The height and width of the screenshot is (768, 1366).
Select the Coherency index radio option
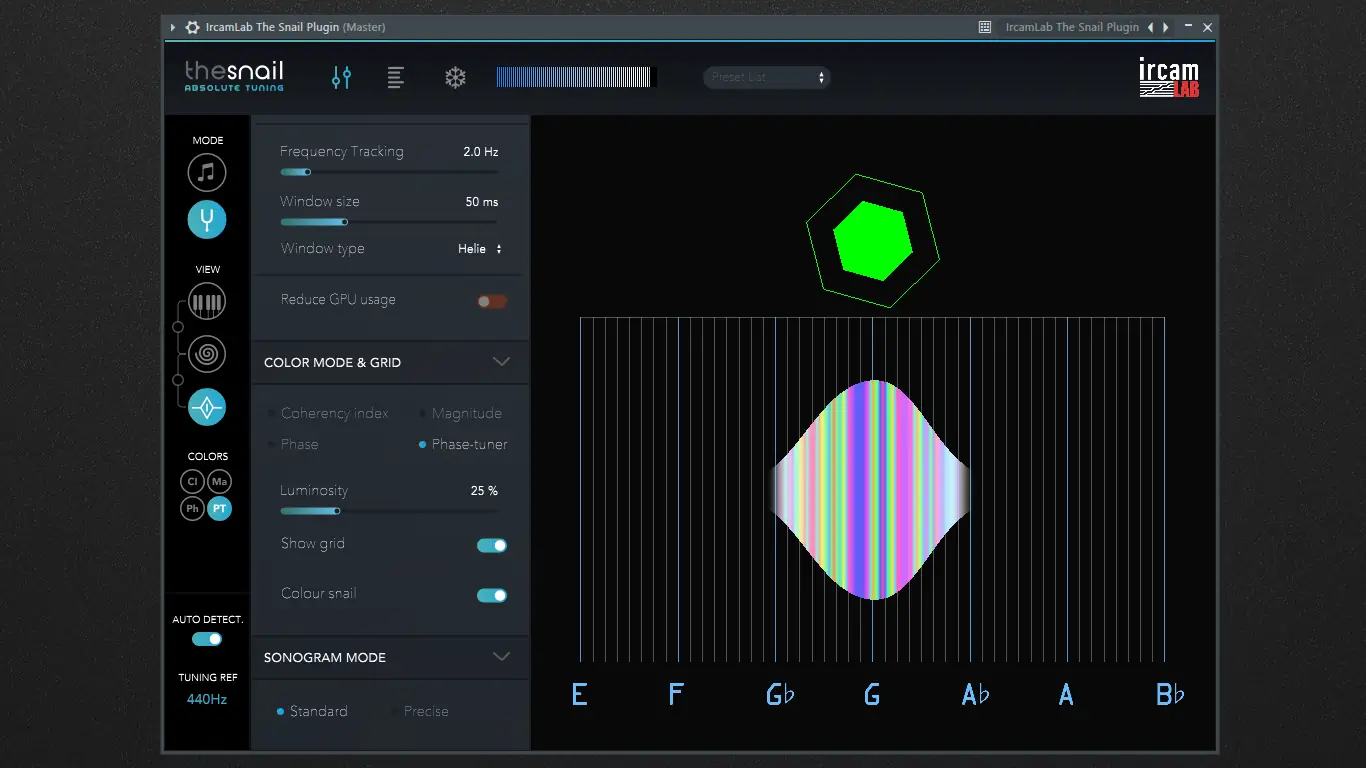pyautogui.click(x=329, y=413)
